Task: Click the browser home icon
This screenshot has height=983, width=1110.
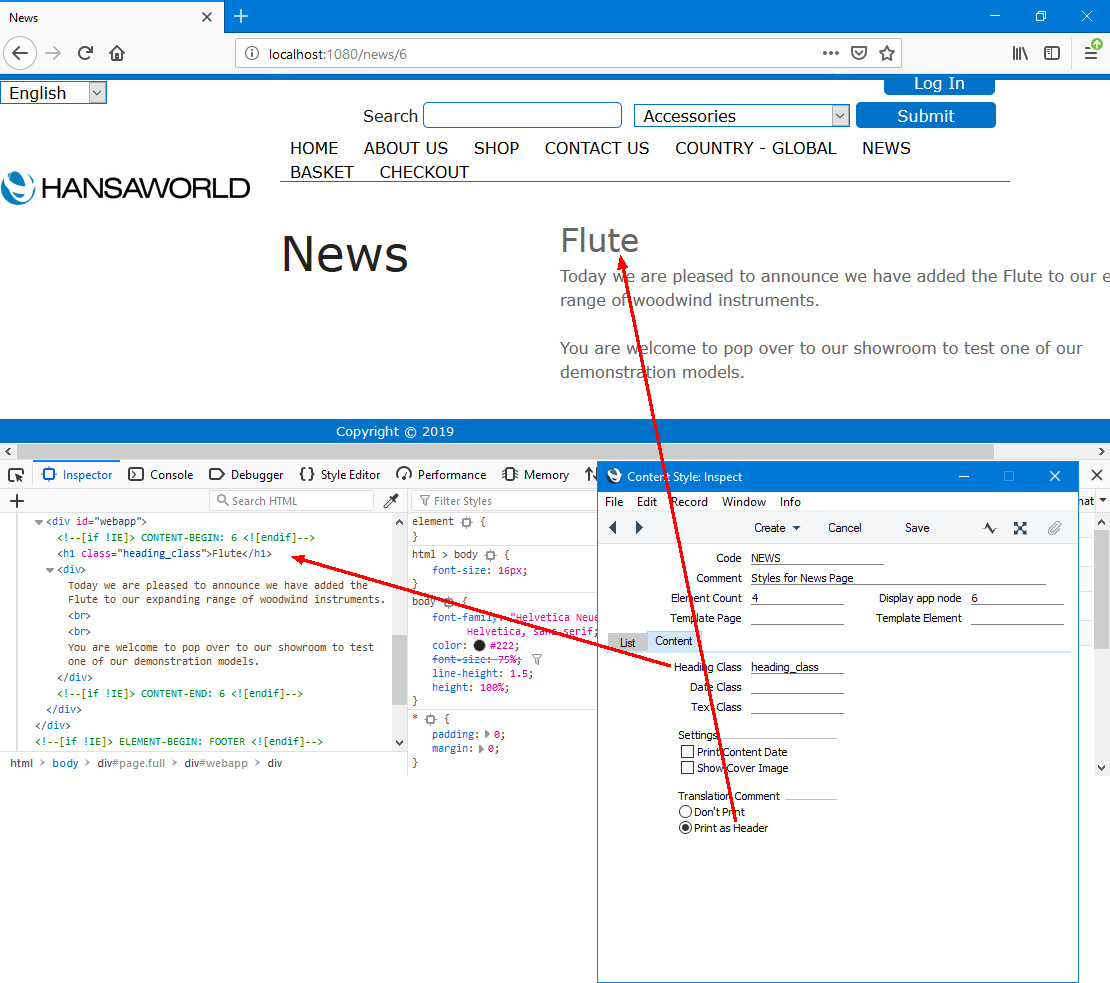Action: click(117, 53)
